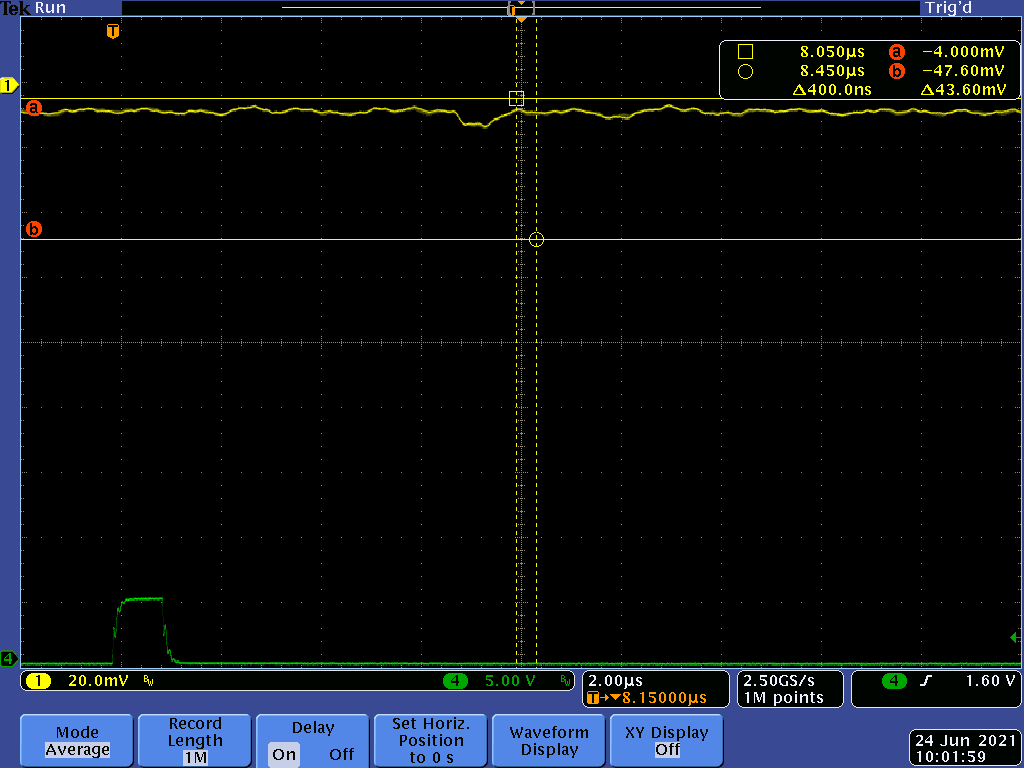Click the 2.00µs timebase readout

pos(616,681)
